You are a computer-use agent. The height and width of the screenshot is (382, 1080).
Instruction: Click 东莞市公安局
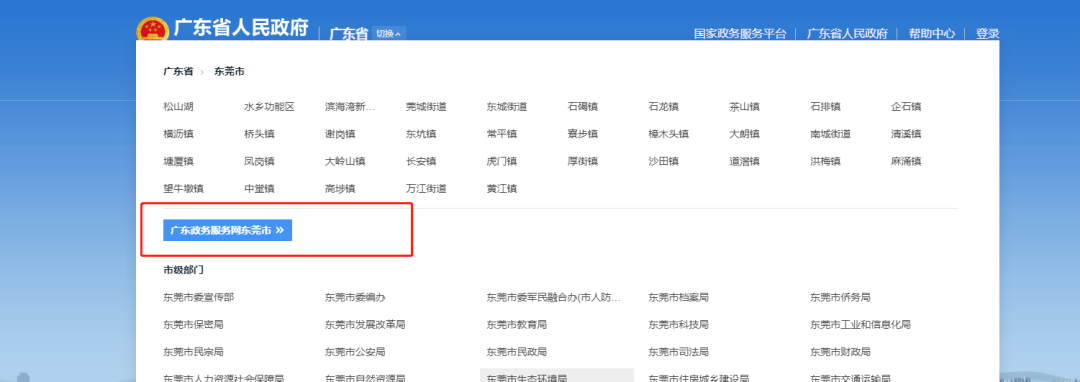pos(355,352)
